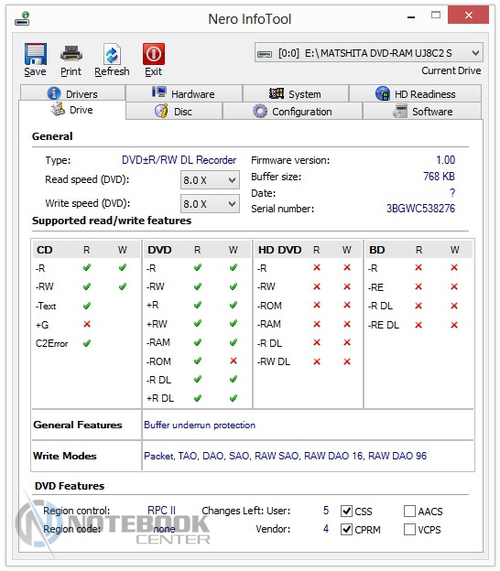Switch to the Disc tab
The image size is (500, 571).
[174, 111]
